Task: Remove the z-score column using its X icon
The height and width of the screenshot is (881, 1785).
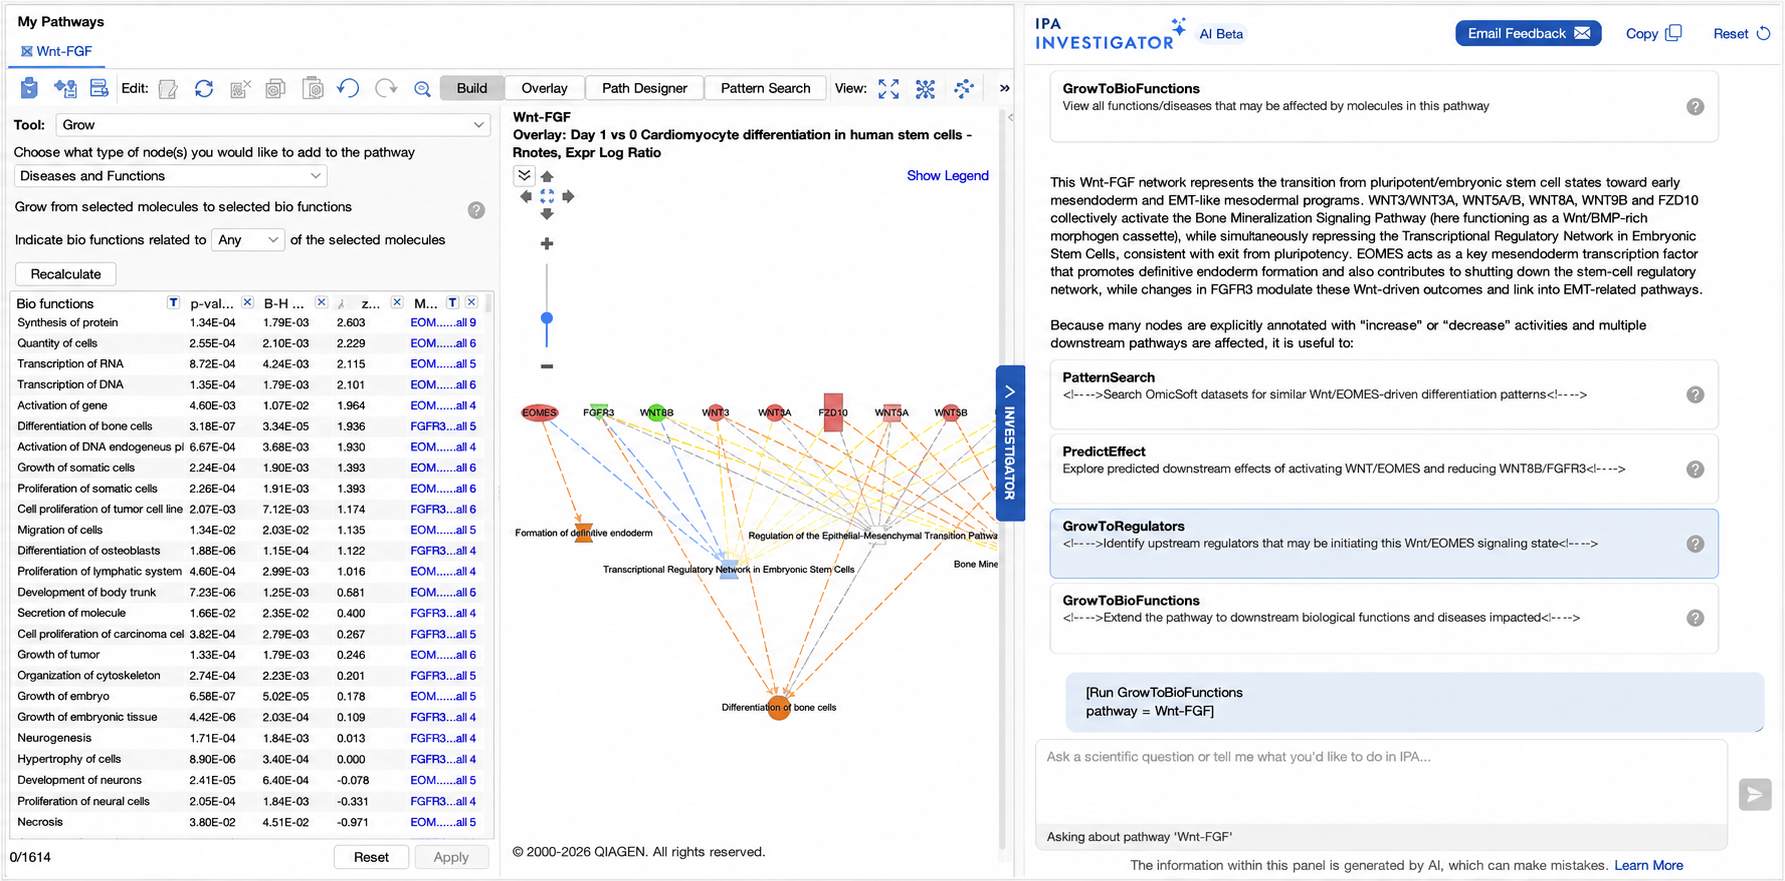Action: click(x=397, y=302)
